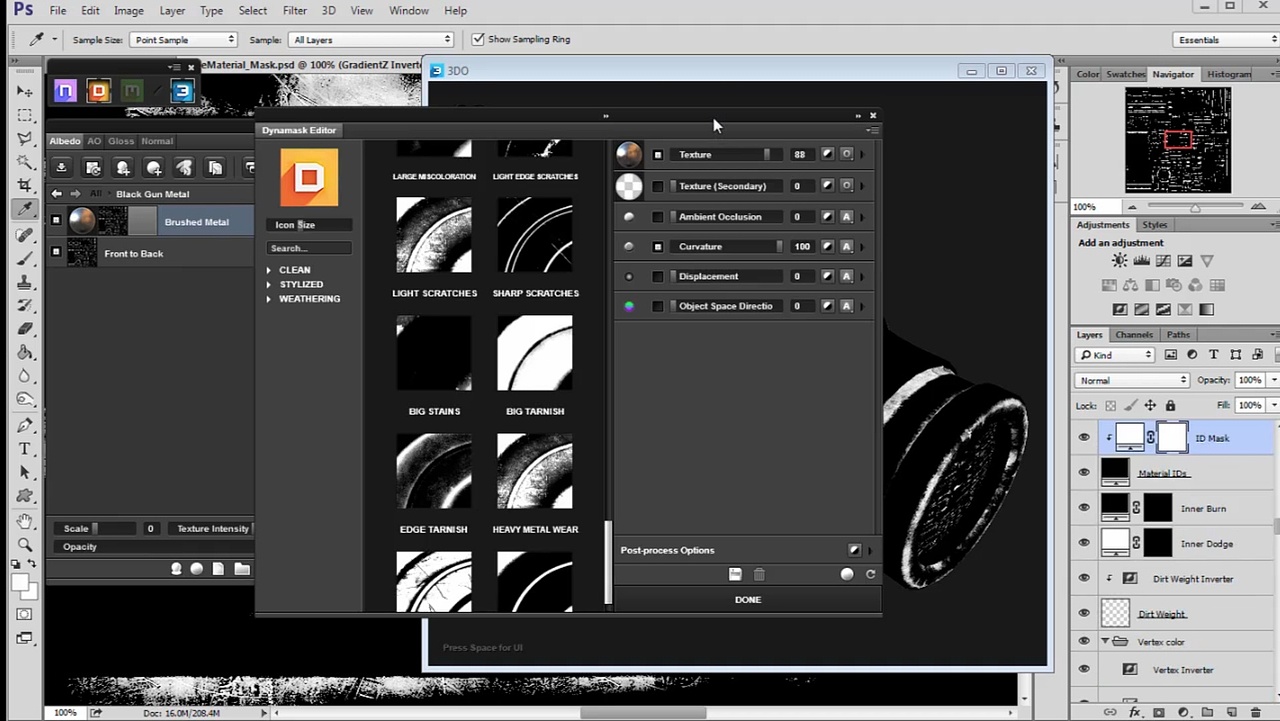
Task: Select the Front to Back row
Action: [150, 254]
